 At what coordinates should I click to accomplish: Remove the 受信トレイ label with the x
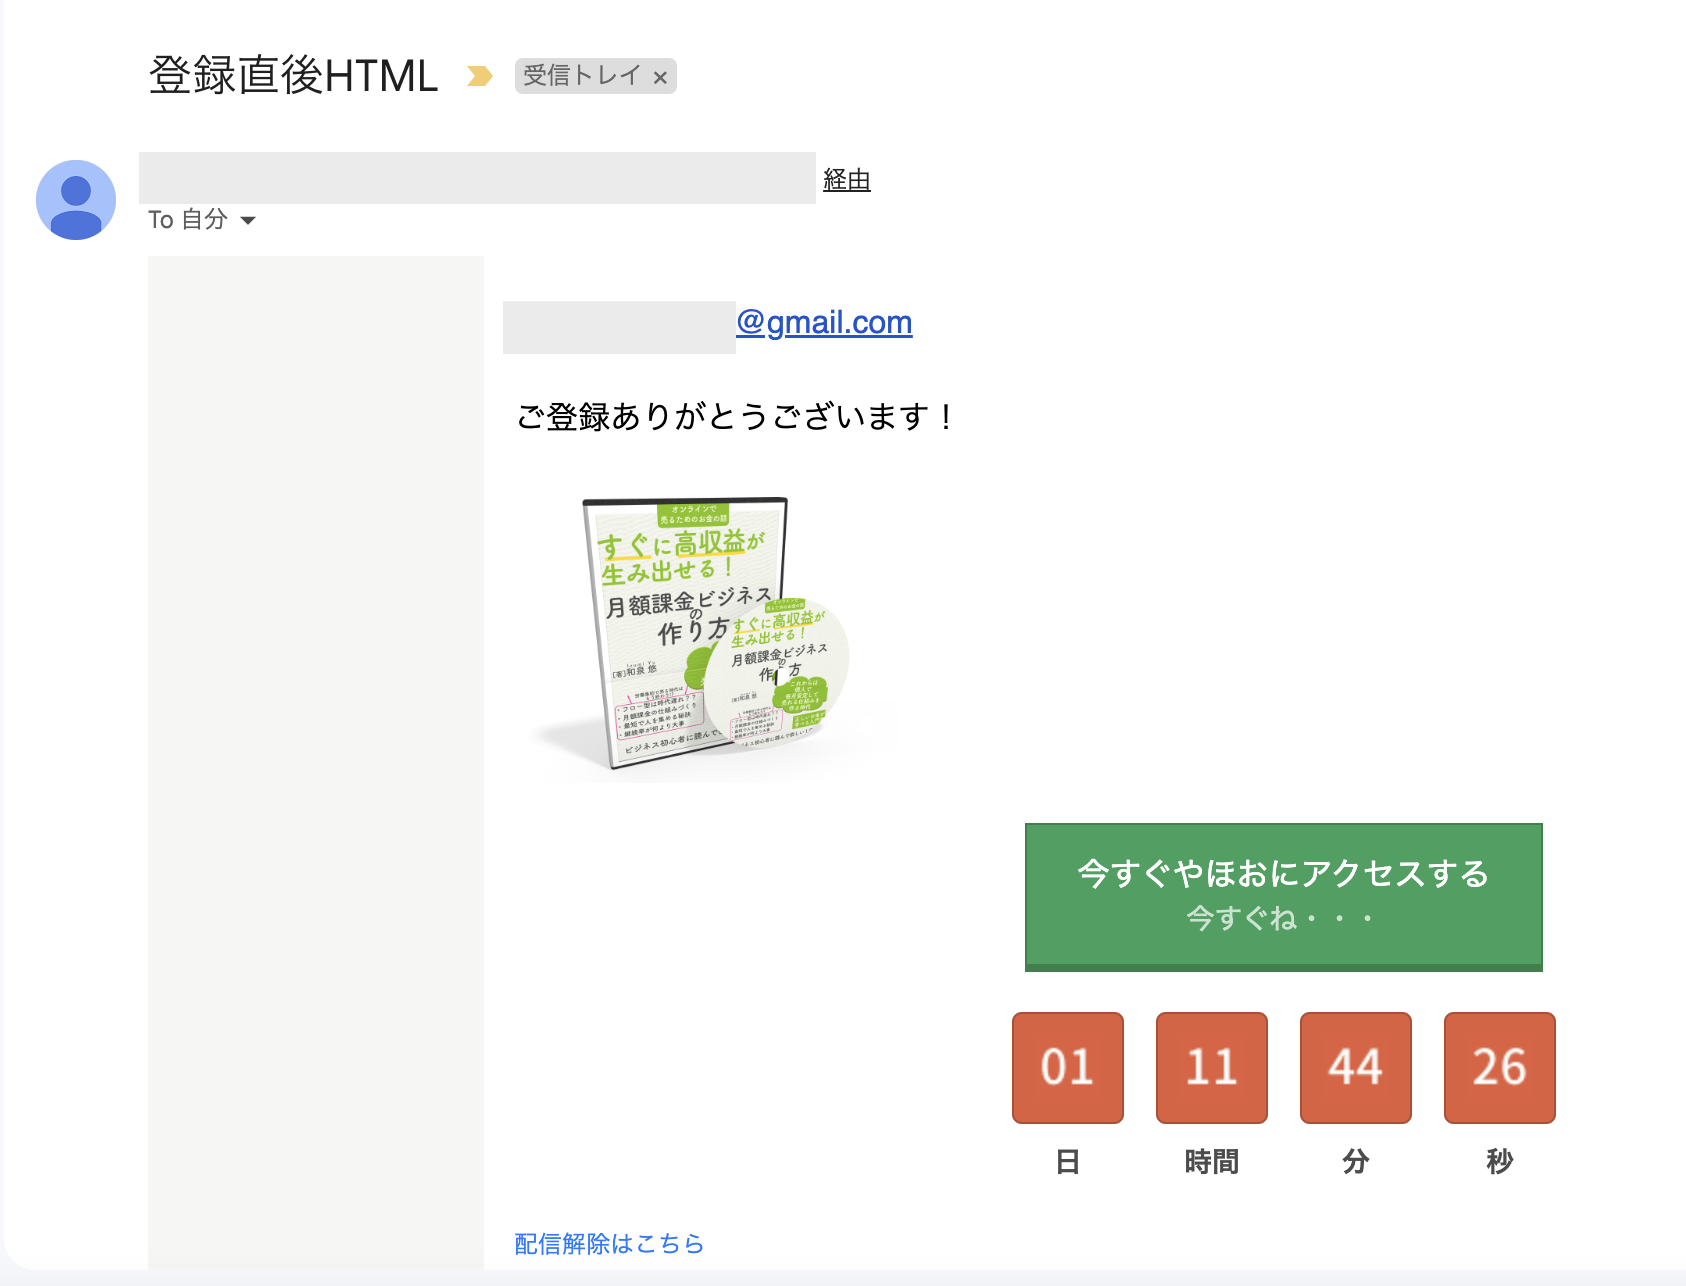[x=660, y=77]
